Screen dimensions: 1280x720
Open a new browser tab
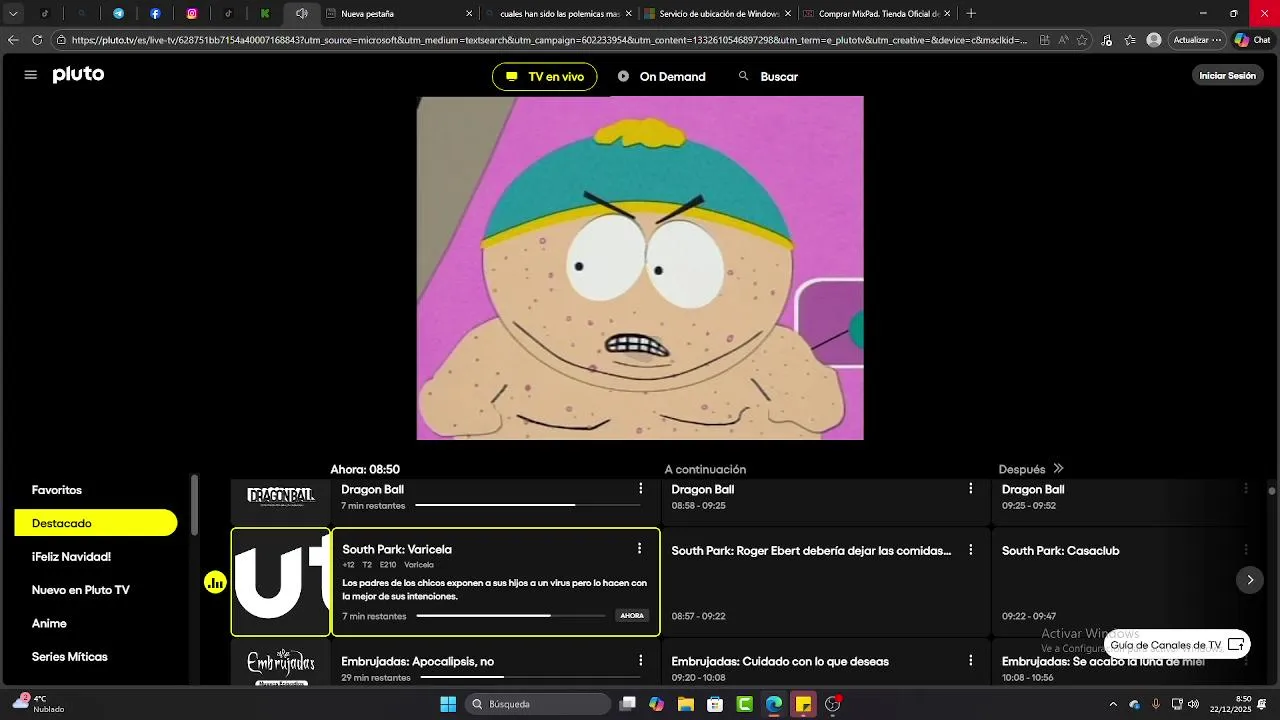[971, 14]
